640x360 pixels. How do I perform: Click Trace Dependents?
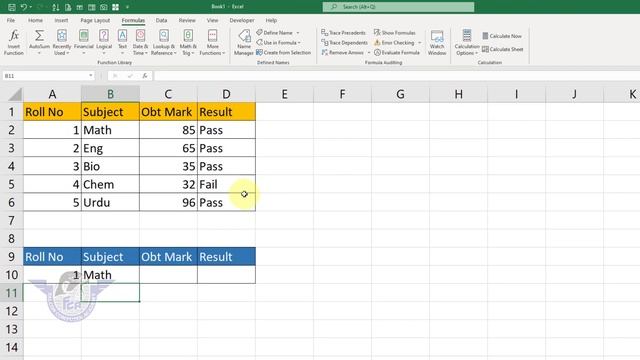click(344, 42)
